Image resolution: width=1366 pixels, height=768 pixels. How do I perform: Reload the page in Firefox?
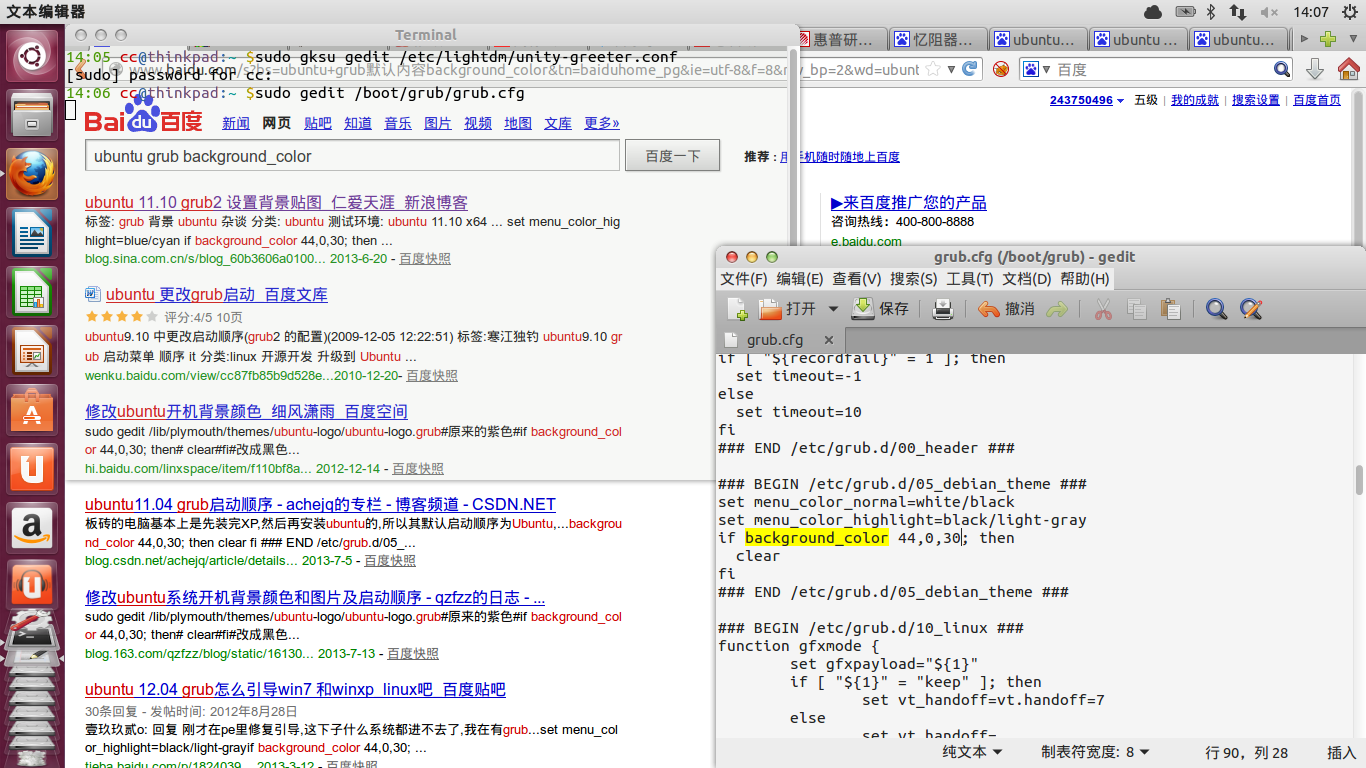(x=969, y=69)
